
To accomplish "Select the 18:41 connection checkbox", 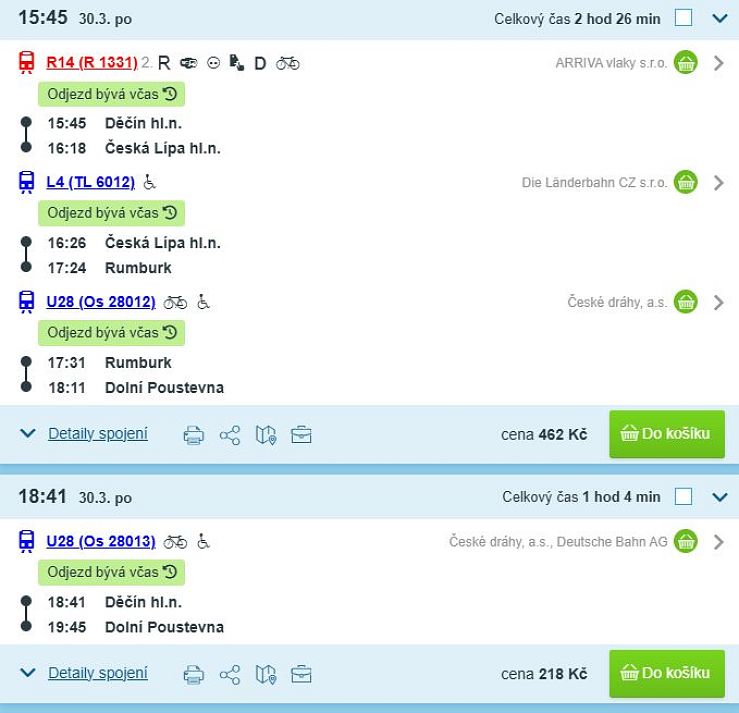I will (x=683, y=496).
